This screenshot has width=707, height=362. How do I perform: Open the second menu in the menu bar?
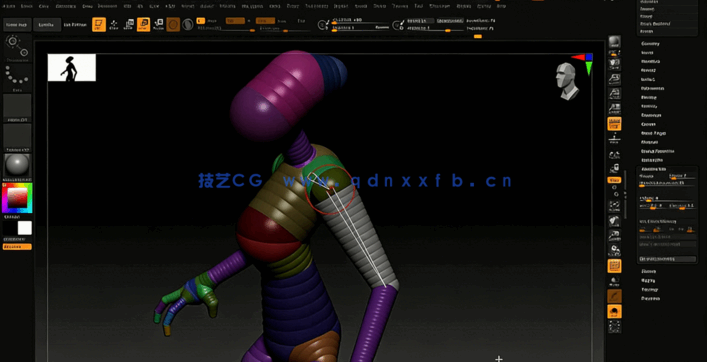[x=27, y=6]
